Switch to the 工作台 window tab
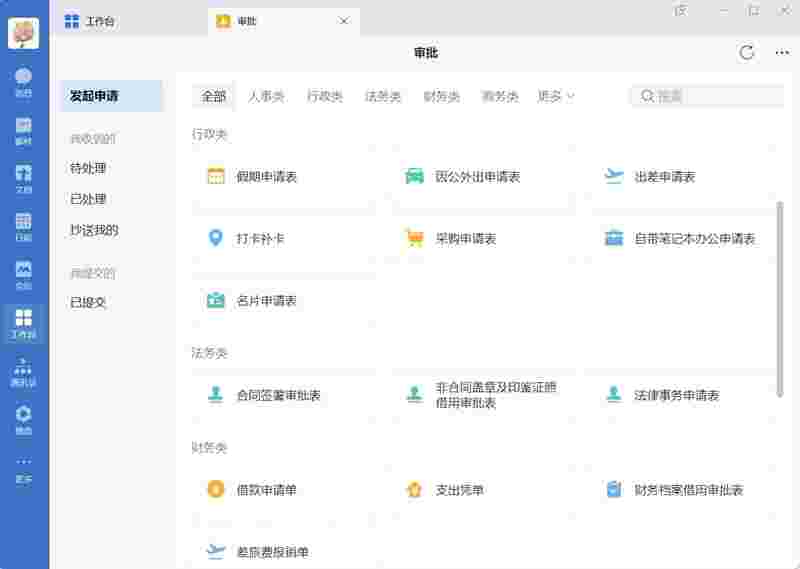 (x=90, y=21)
